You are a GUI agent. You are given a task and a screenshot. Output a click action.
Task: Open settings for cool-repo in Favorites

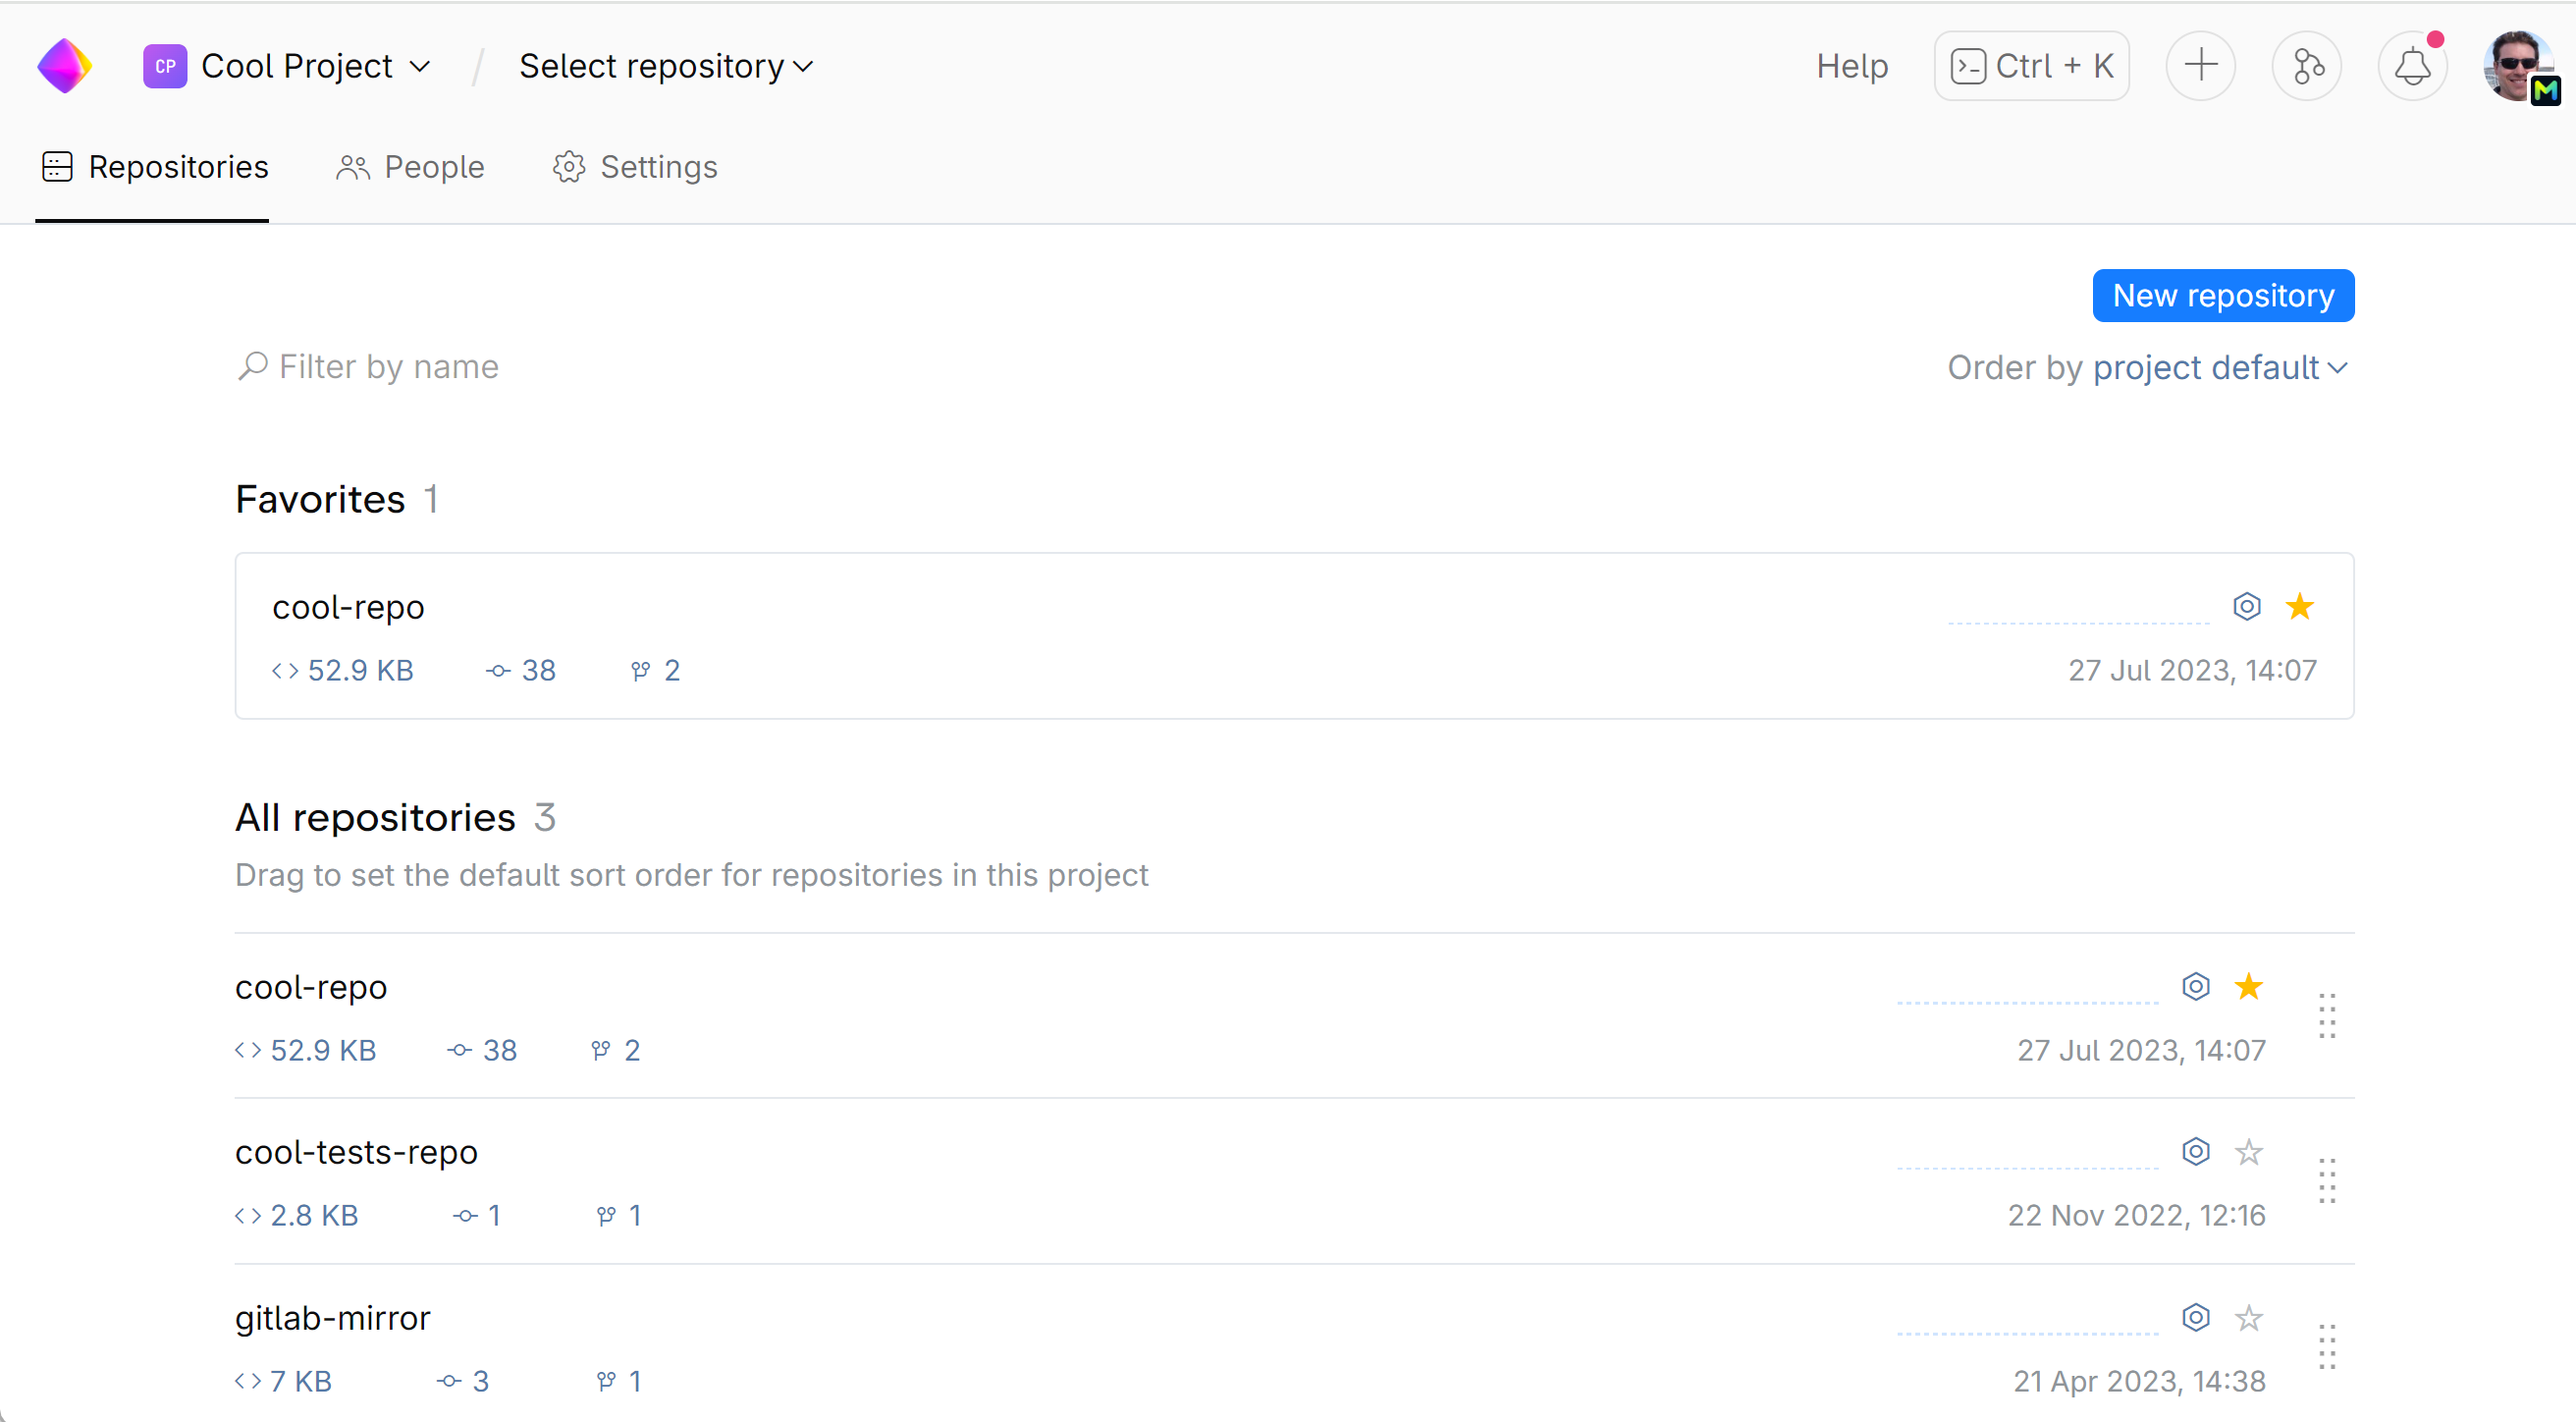[2247, 606]
